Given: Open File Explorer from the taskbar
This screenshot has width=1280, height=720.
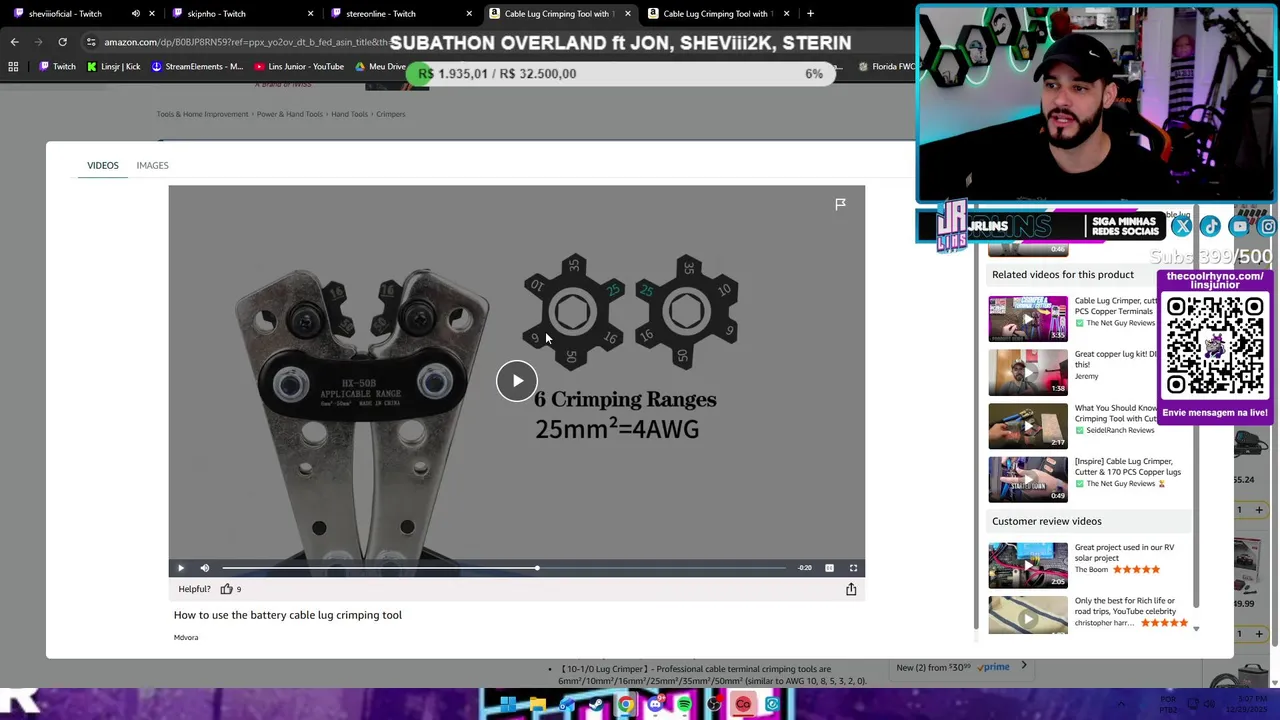Looking at the screenshot, I should (x=537, y=705).
